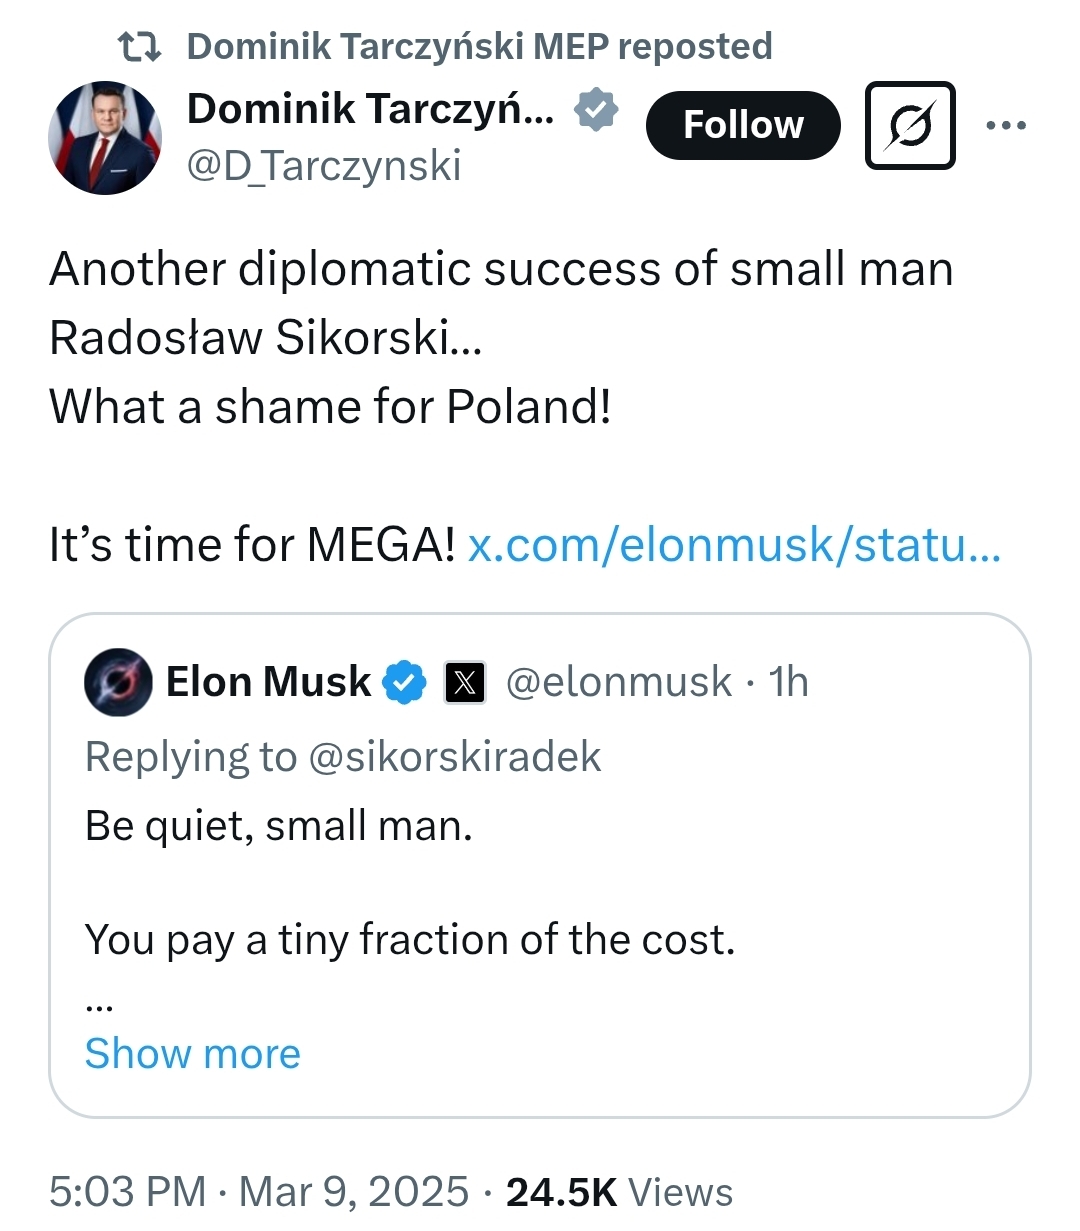1080x1231 pixels.
Task: Open the three-dot more options menu
Action: 1005,125
